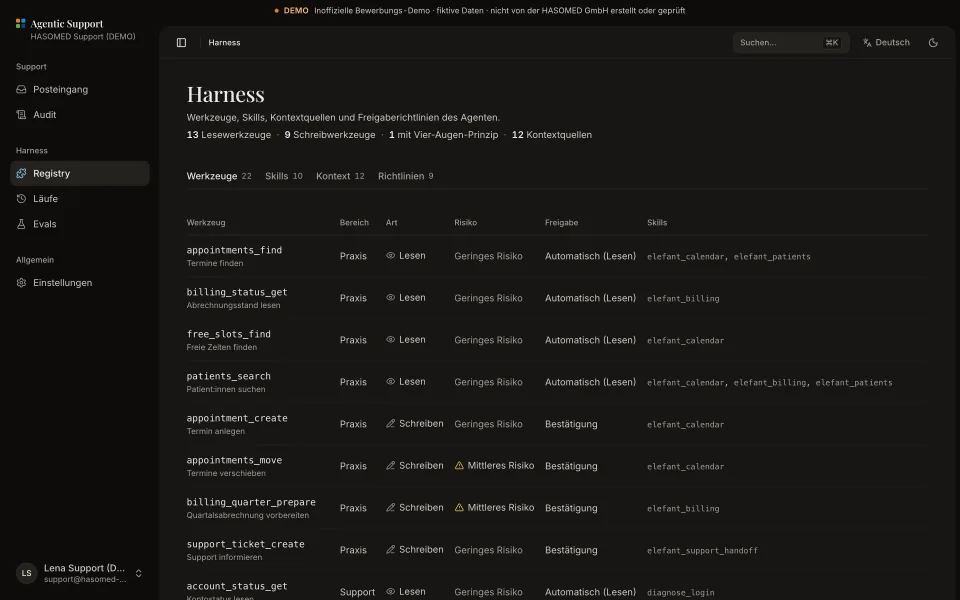The height and width of the screenshot is (600, 960).
Task: Click the Evals flask icon
Action: pyautogui.click(x=21, y=224)
